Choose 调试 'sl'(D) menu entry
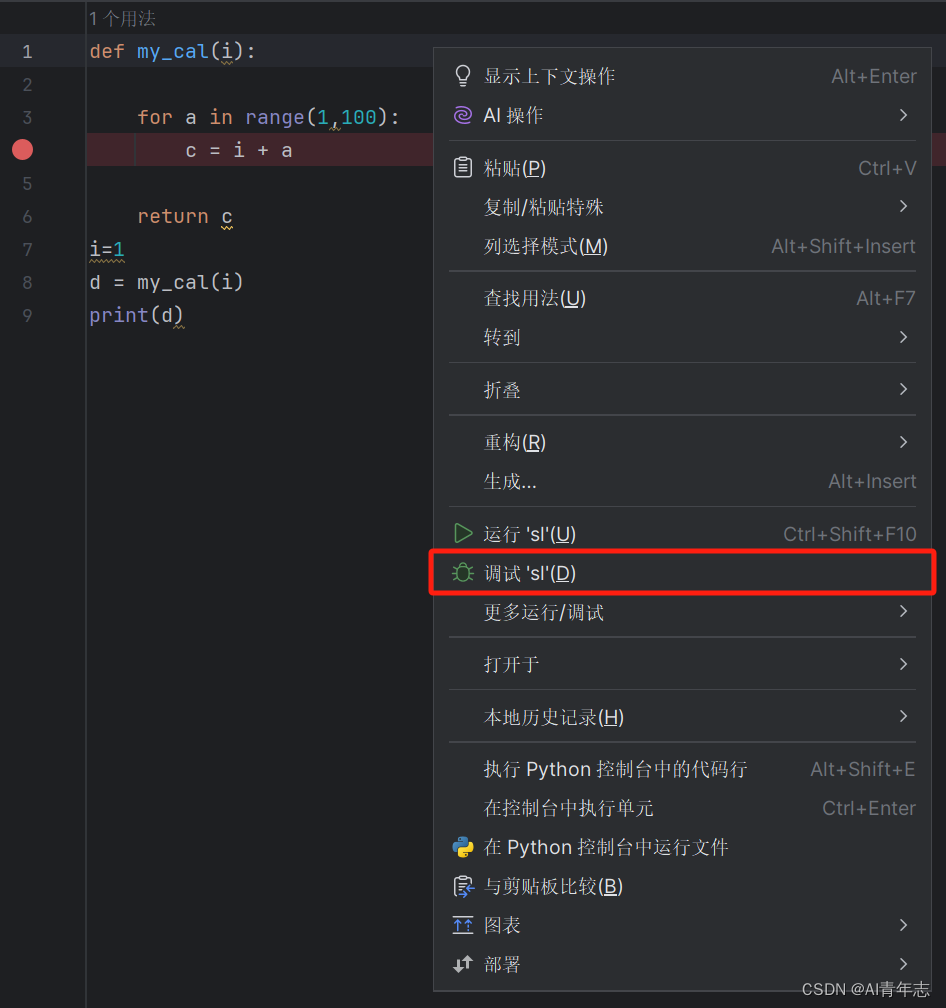The width and height of the screenshot is (946, 1008). (683, 573)
